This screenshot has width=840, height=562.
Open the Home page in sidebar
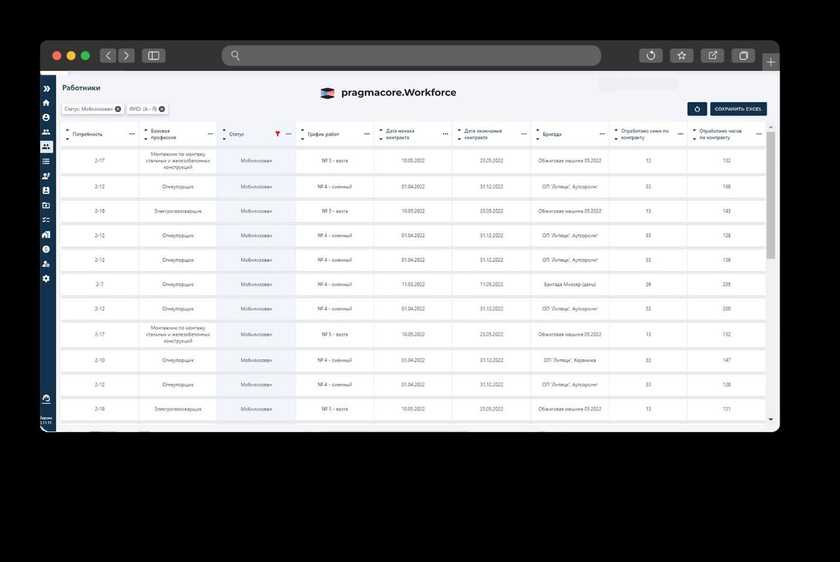click(x=46, y=103)
